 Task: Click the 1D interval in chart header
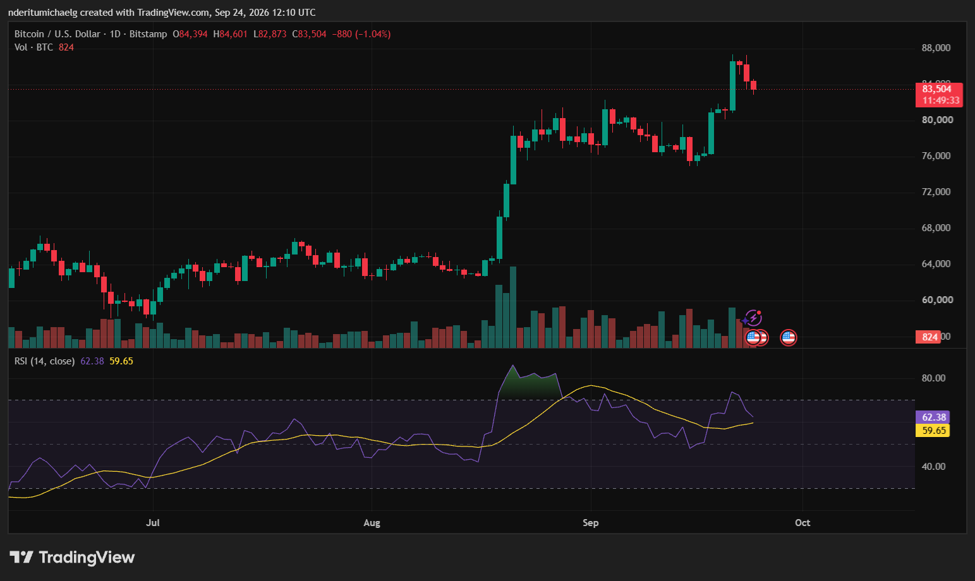tap(115, 34)
